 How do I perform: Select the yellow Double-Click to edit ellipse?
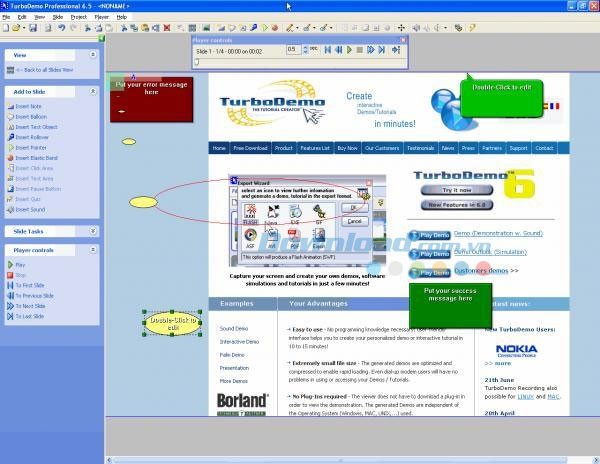(173, 324)
